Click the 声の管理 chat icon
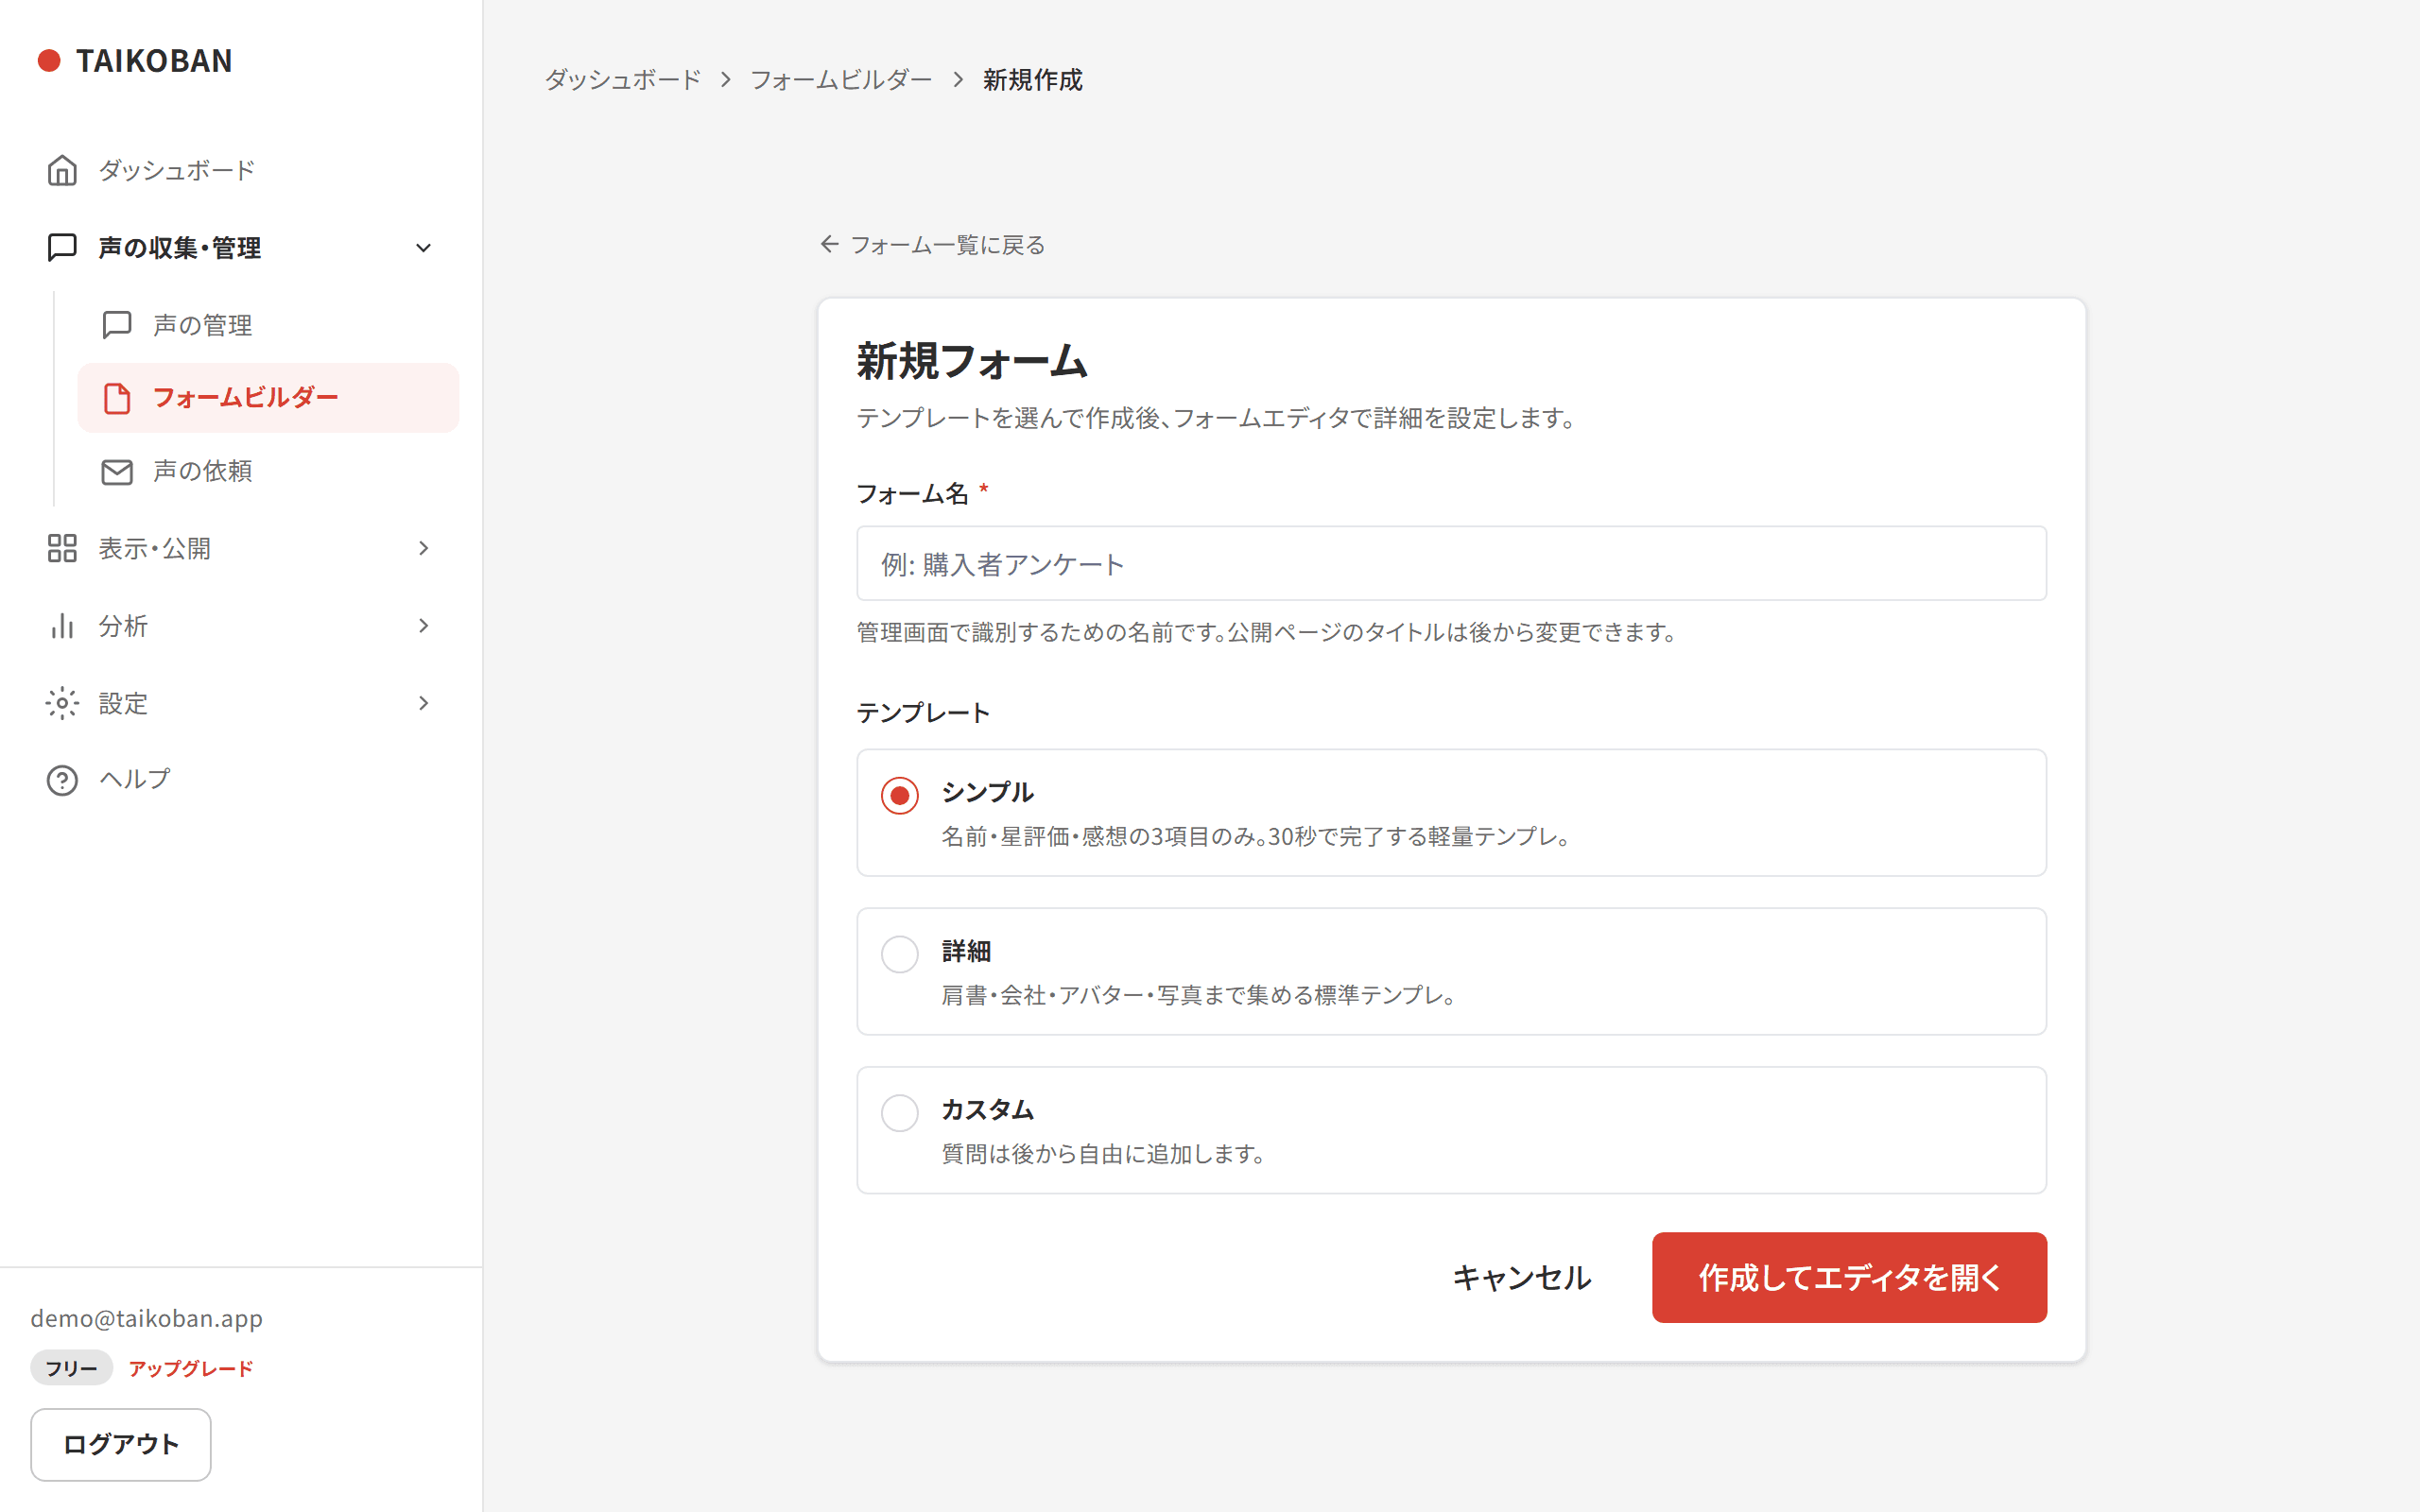This screenshot has height=1512, width=2420. [x=117, y=325]
